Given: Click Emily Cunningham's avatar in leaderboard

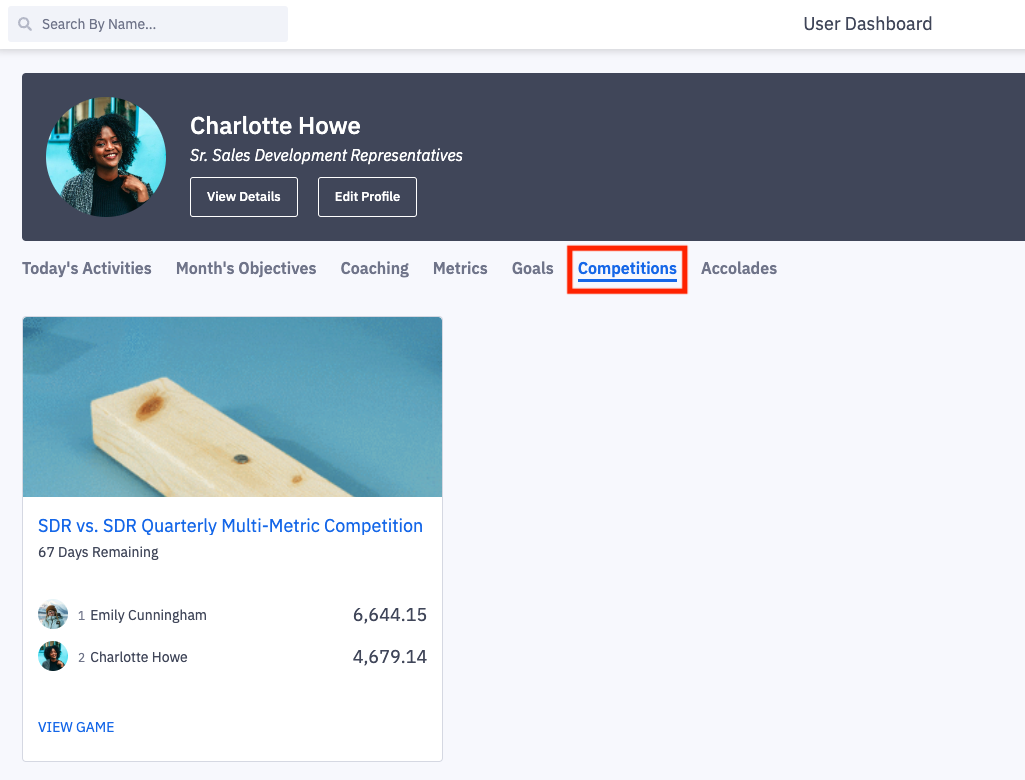Looking at the screenshot, I should tap(53, 615).
